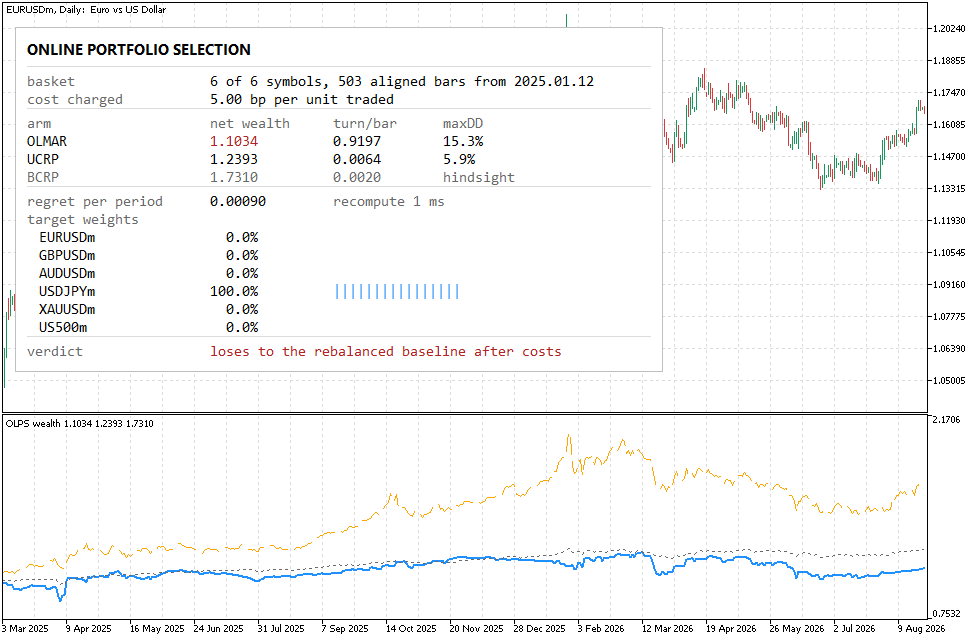Click OLMAR turn/bar value 0.9197
The image size is (980, 640).
pos(357,142)
